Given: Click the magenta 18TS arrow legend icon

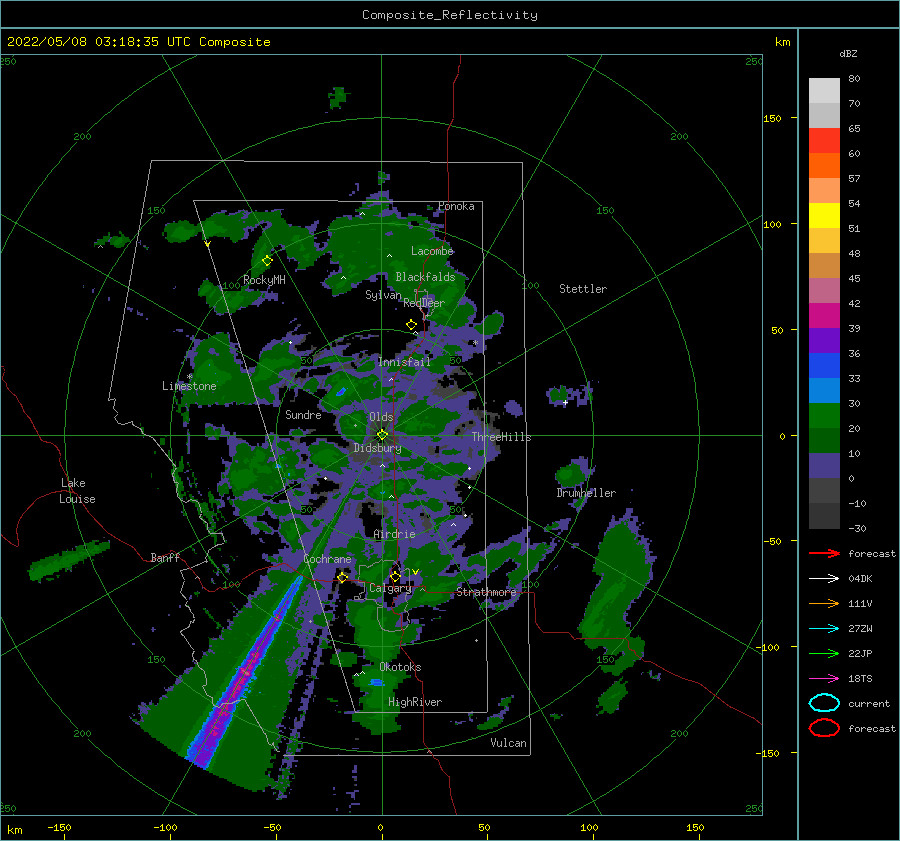Looking at the screenshot, I should coord(824,679).
